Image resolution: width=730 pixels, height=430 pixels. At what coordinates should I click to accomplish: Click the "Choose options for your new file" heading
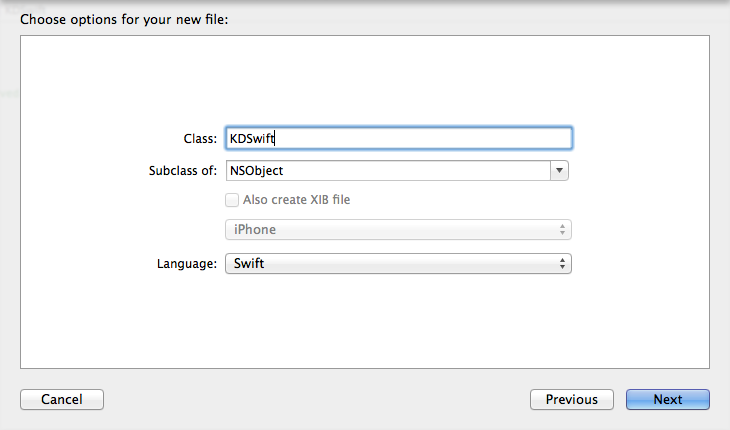[125, 19]
